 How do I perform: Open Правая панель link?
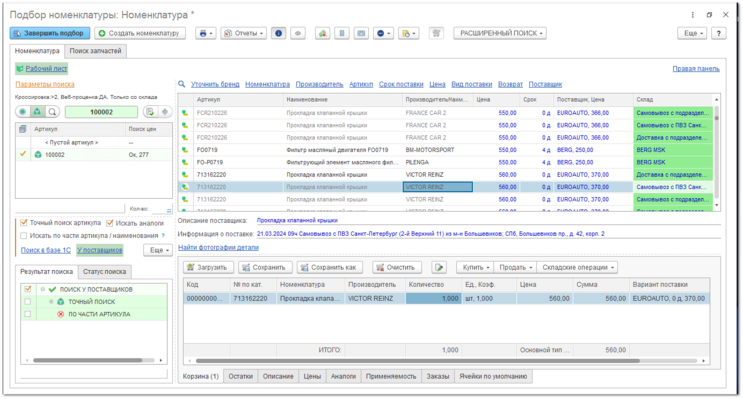(x=696, y=69)
